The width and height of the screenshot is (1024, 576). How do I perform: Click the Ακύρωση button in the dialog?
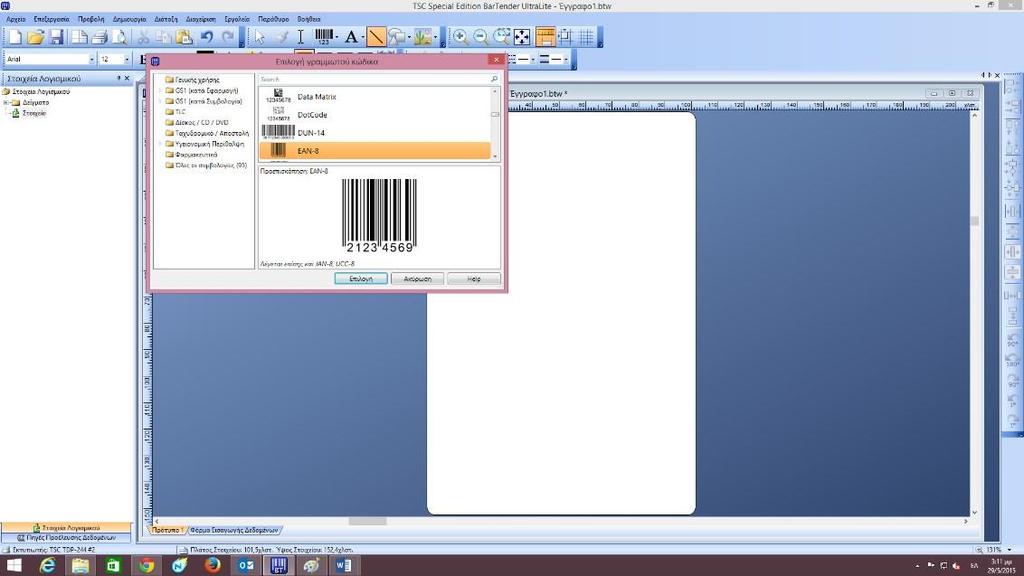tap(417, 279)
